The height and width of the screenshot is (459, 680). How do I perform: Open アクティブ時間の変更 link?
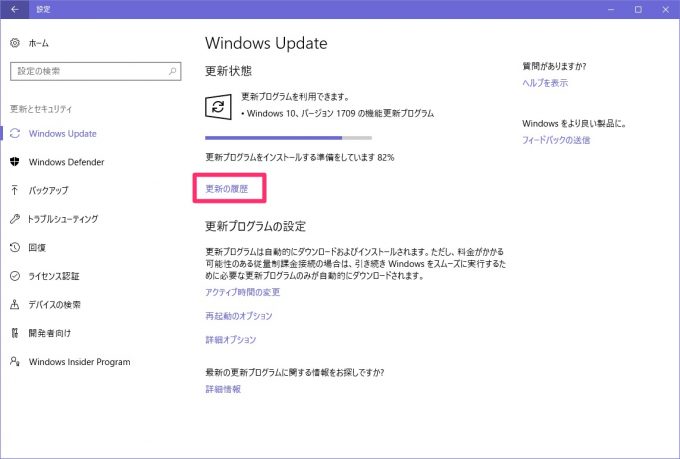(242, 292)
